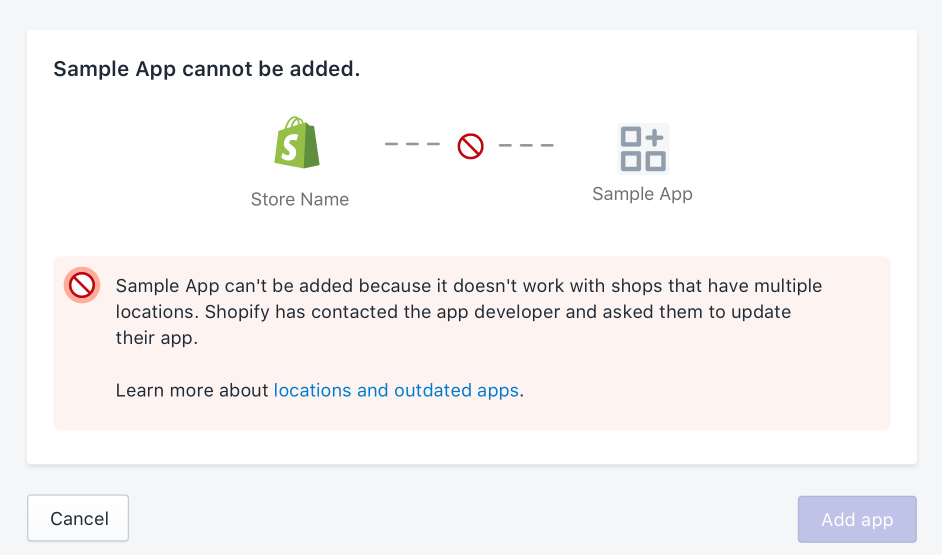Click the 'Learn more about' text
The width and height of the screenshot is (942, 555).
[x=192, y=390]
